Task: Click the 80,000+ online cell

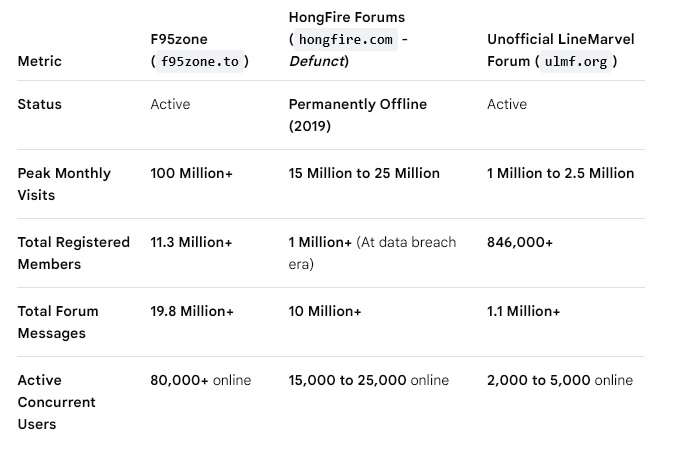Action: point(201,380)
